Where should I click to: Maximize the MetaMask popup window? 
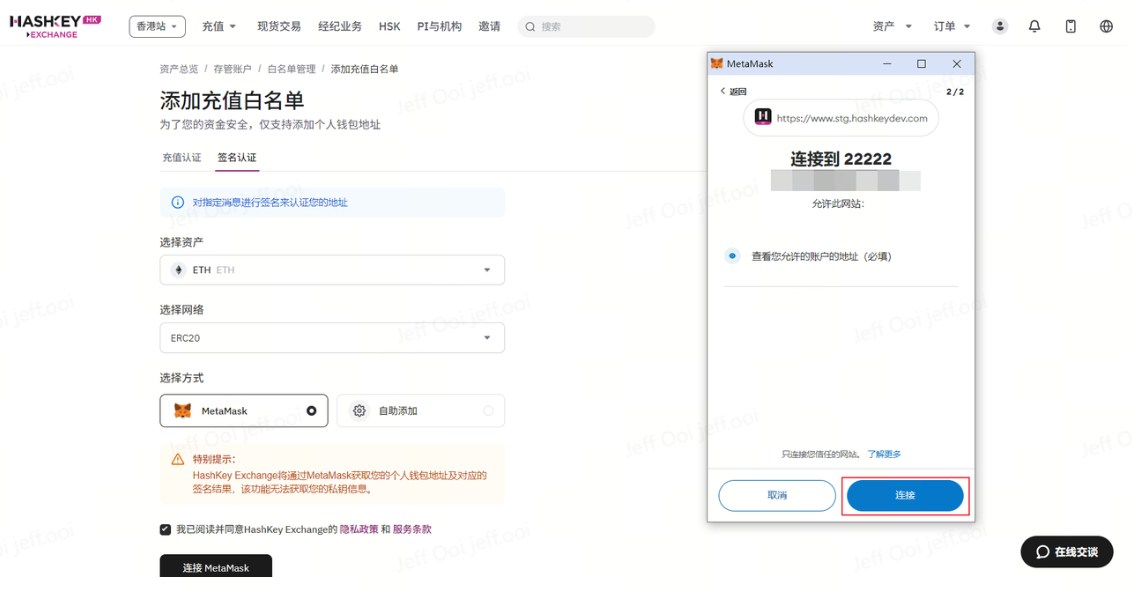point(921,64)
